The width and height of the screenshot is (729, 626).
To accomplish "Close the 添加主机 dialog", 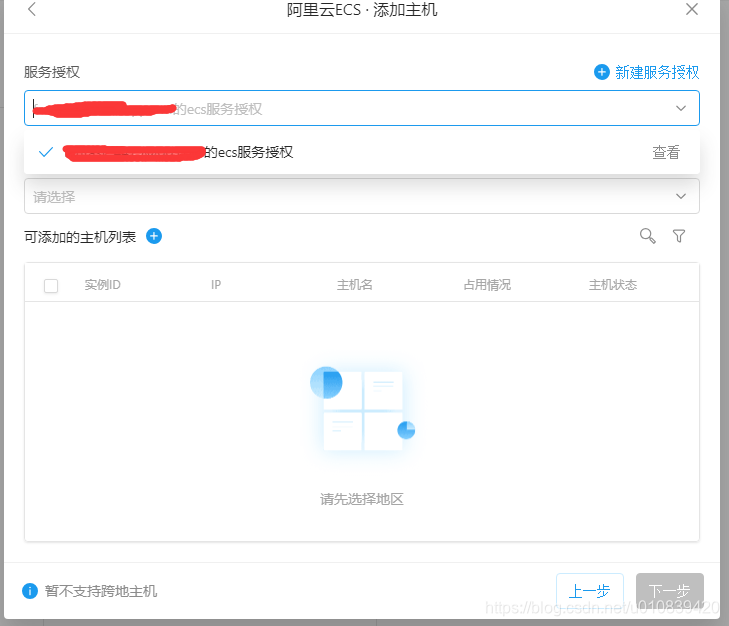I will [x=692, y=9].
